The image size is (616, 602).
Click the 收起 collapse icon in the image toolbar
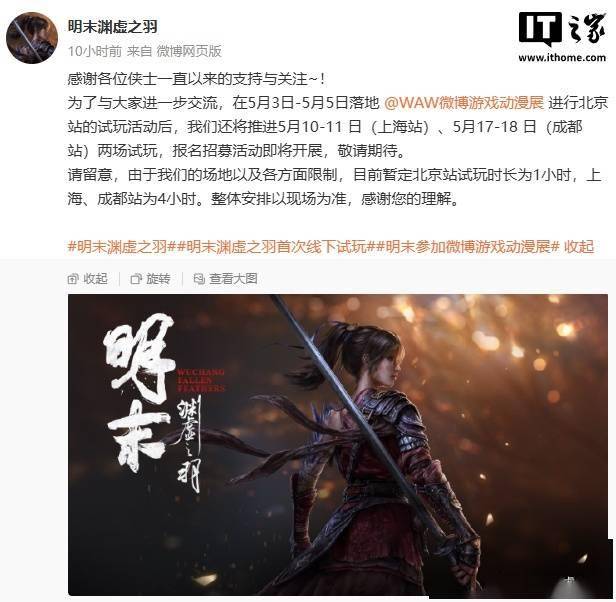click(x=73, y=279)
